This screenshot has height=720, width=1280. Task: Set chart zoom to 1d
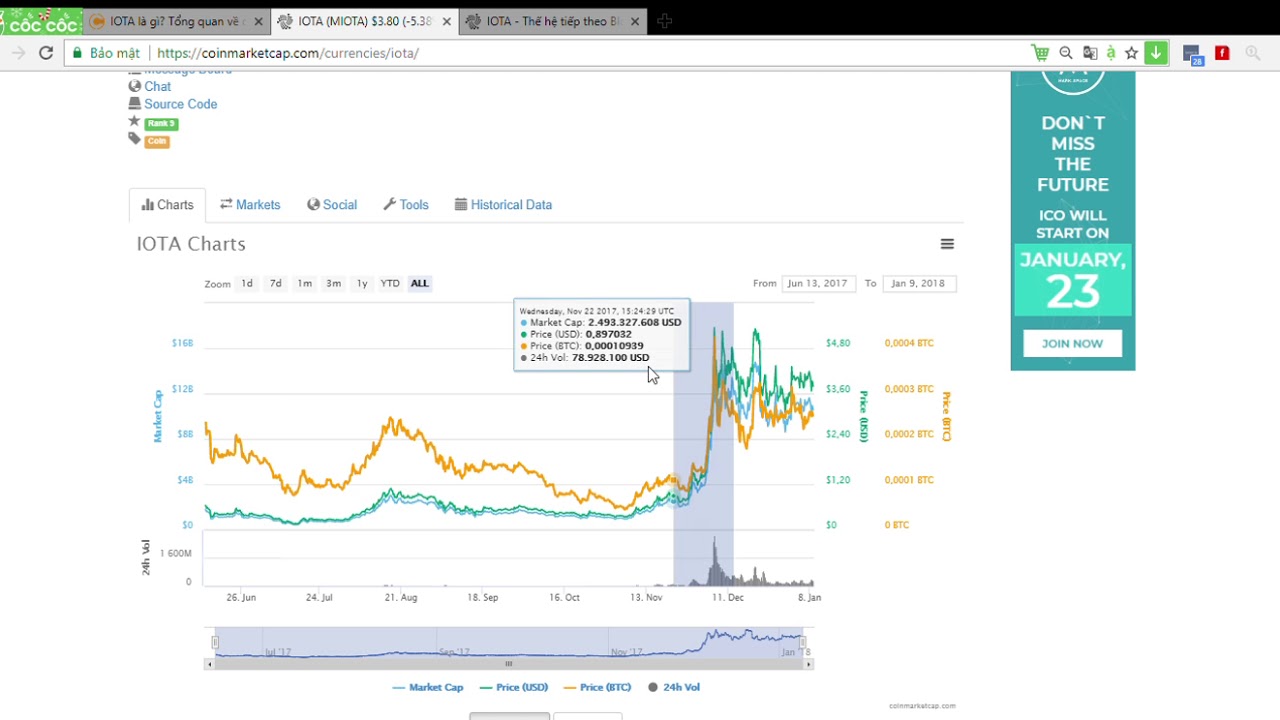(x=247, y=283)
